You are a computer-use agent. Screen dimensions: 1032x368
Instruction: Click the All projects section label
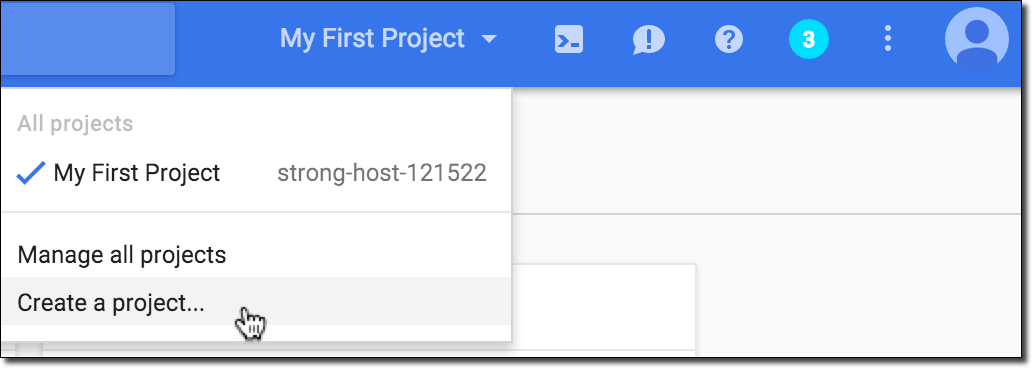(75, 124)
